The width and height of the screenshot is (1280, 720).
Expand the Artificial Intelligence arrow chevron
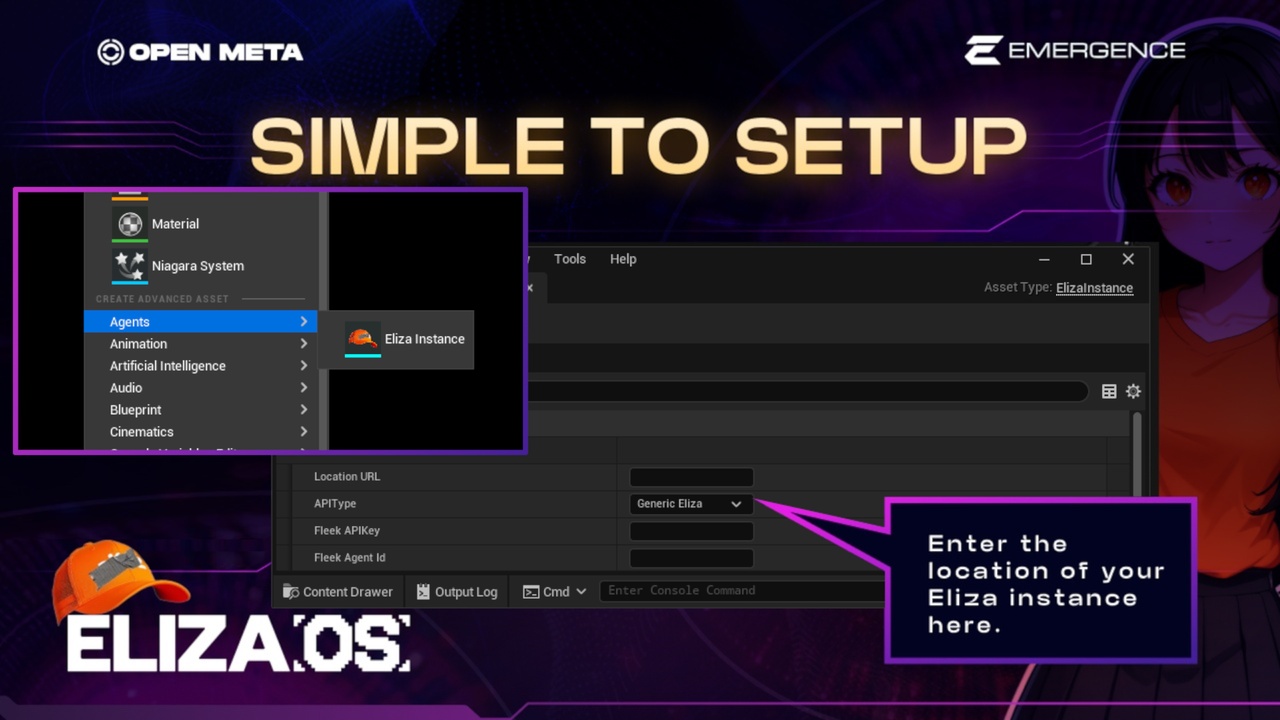point(304,366)
